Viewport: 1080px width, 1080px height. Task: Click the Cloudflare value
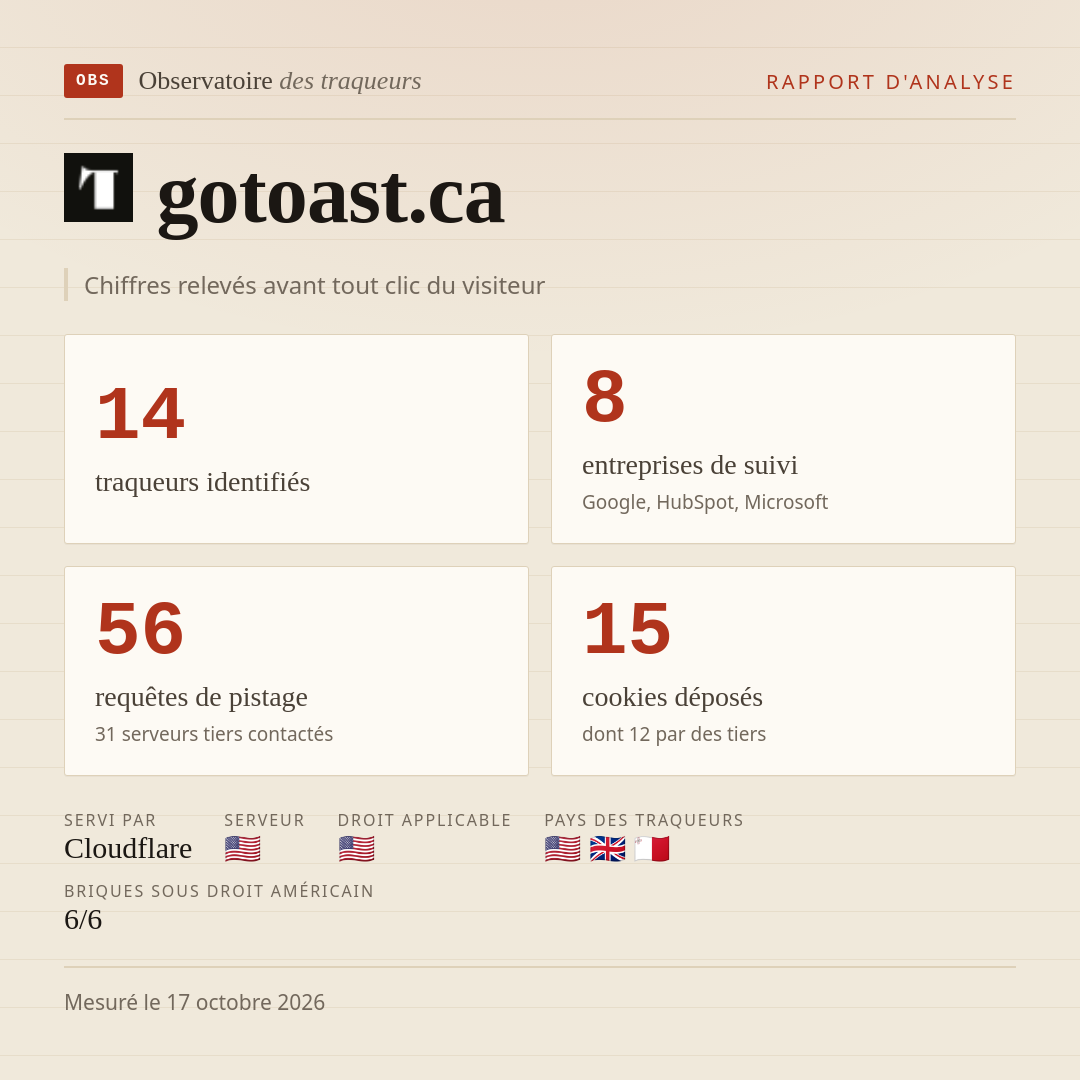(128, 849)
